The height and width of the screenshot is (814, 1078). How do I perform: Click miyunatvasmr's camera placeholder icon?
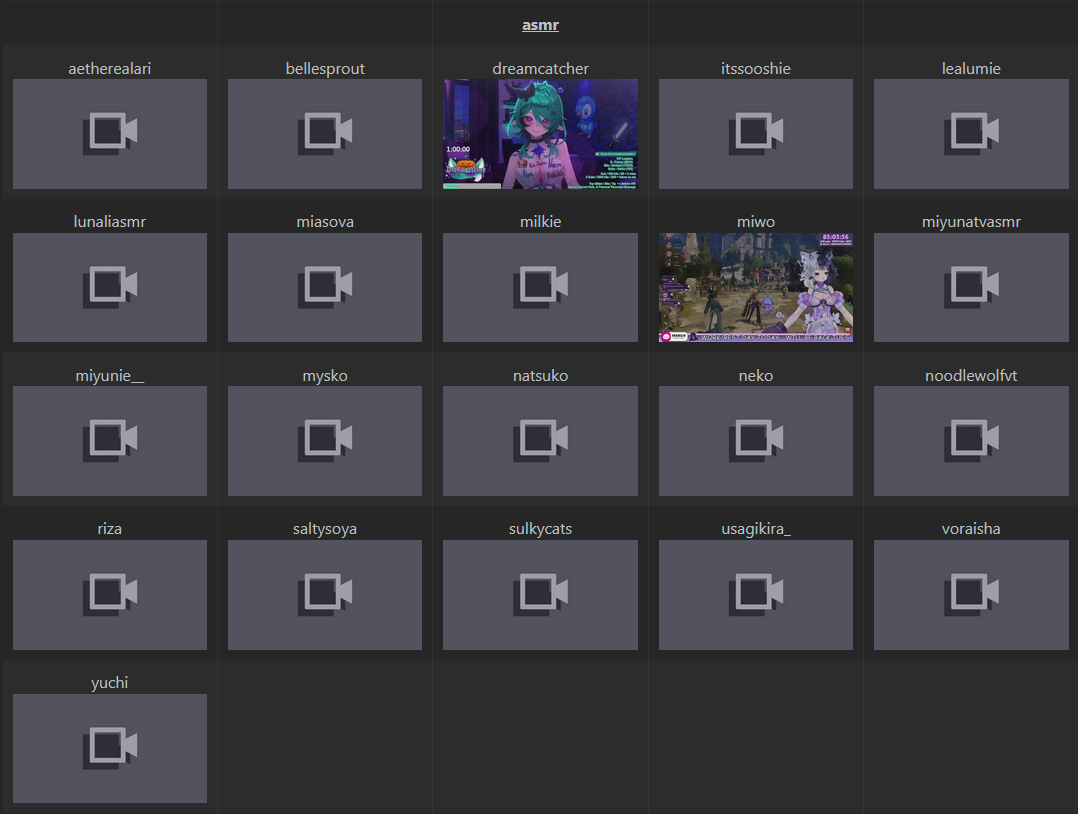[971, 287]
